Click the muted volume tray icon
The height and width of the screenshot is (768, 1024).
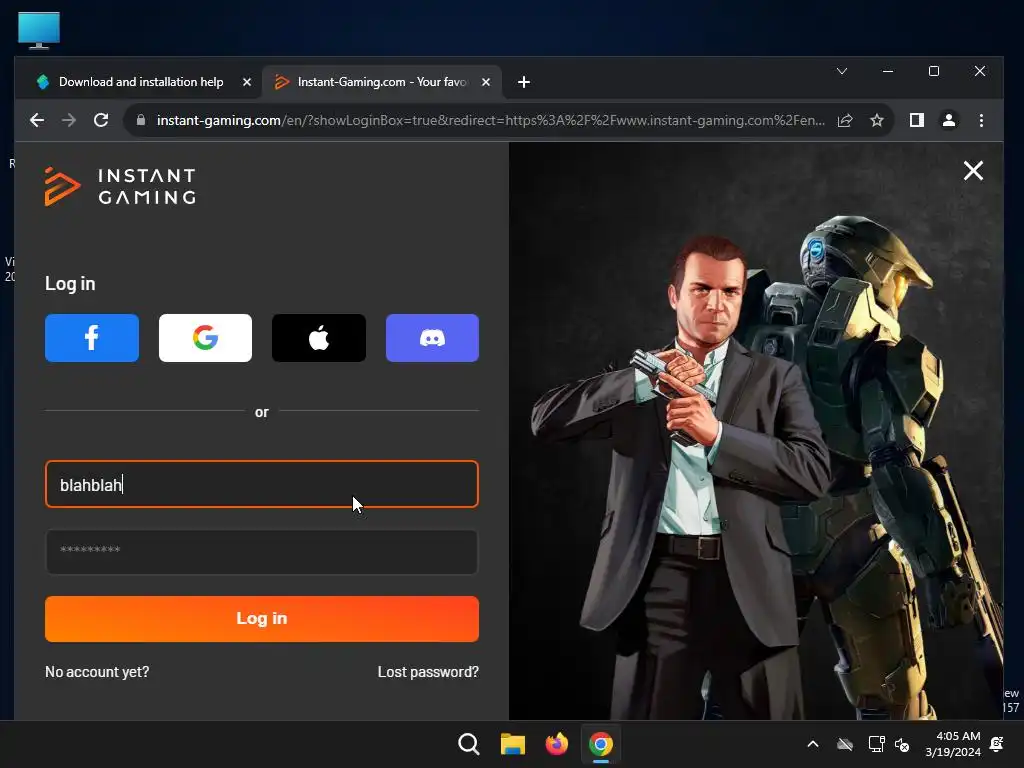[x=902, y=744]
